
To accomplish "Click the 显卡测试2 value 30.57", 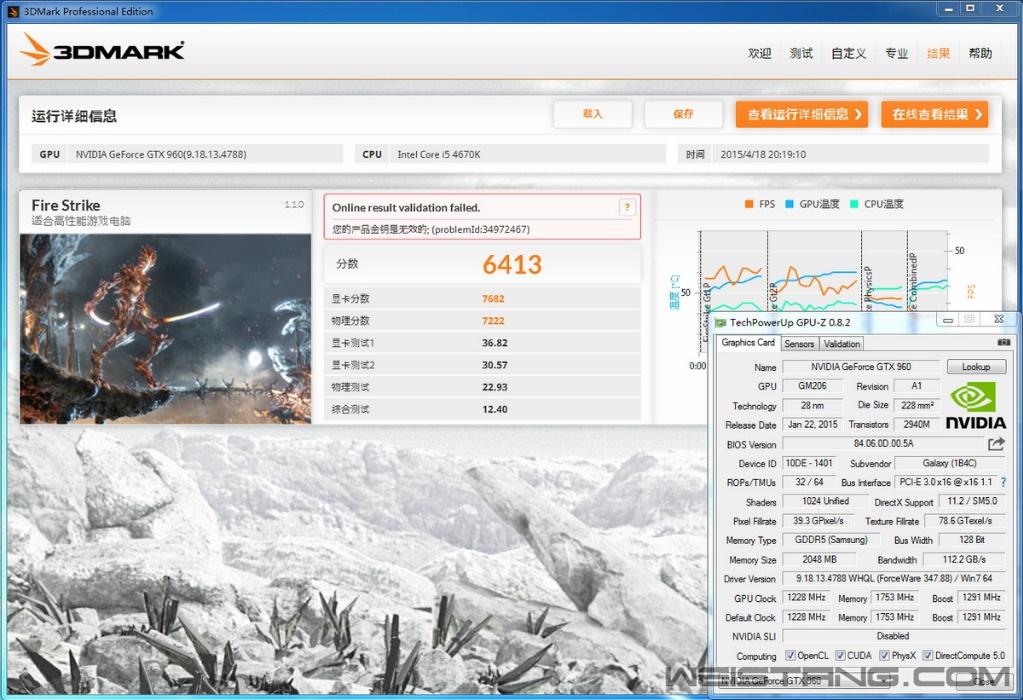I will [x=495, y=365].
